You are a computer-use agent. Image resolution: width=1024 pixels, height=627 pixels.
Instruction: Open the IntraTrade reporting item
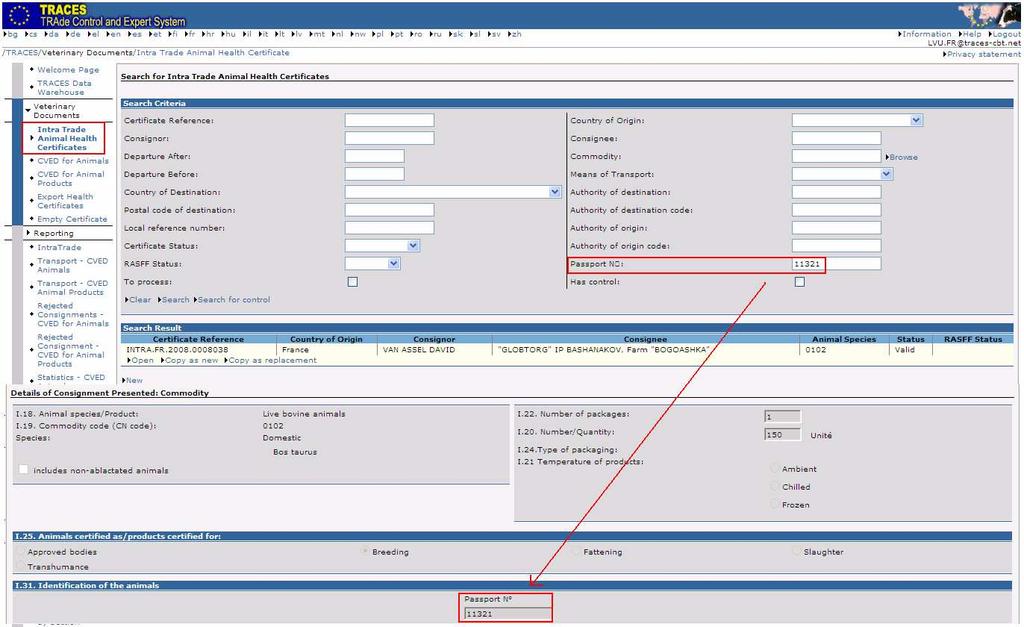click(x=59, y=248)
